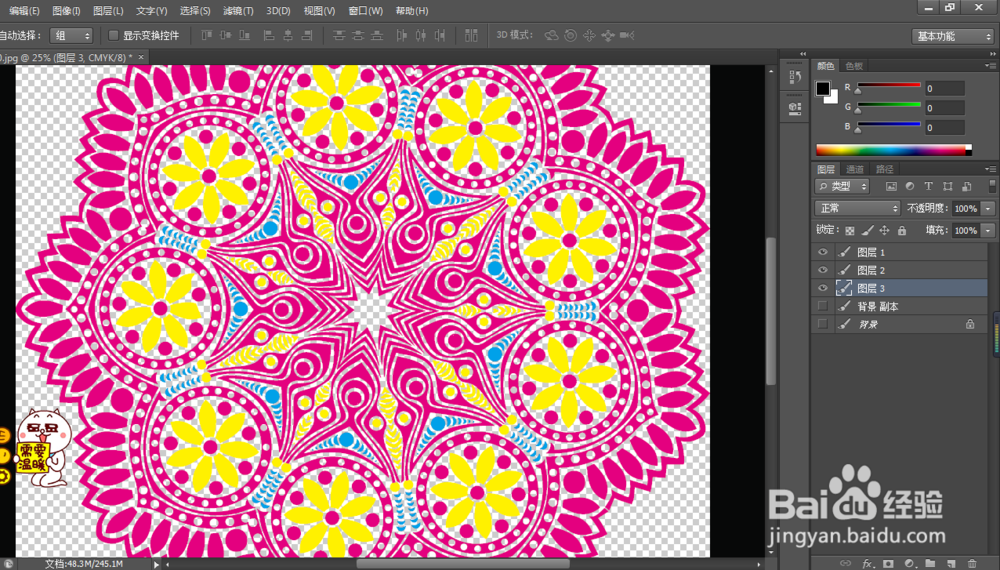This screenshot has height=570, width=1000.
Task: Open the 填充 fill arrow dropdown
Action: [x=988, y=230]
